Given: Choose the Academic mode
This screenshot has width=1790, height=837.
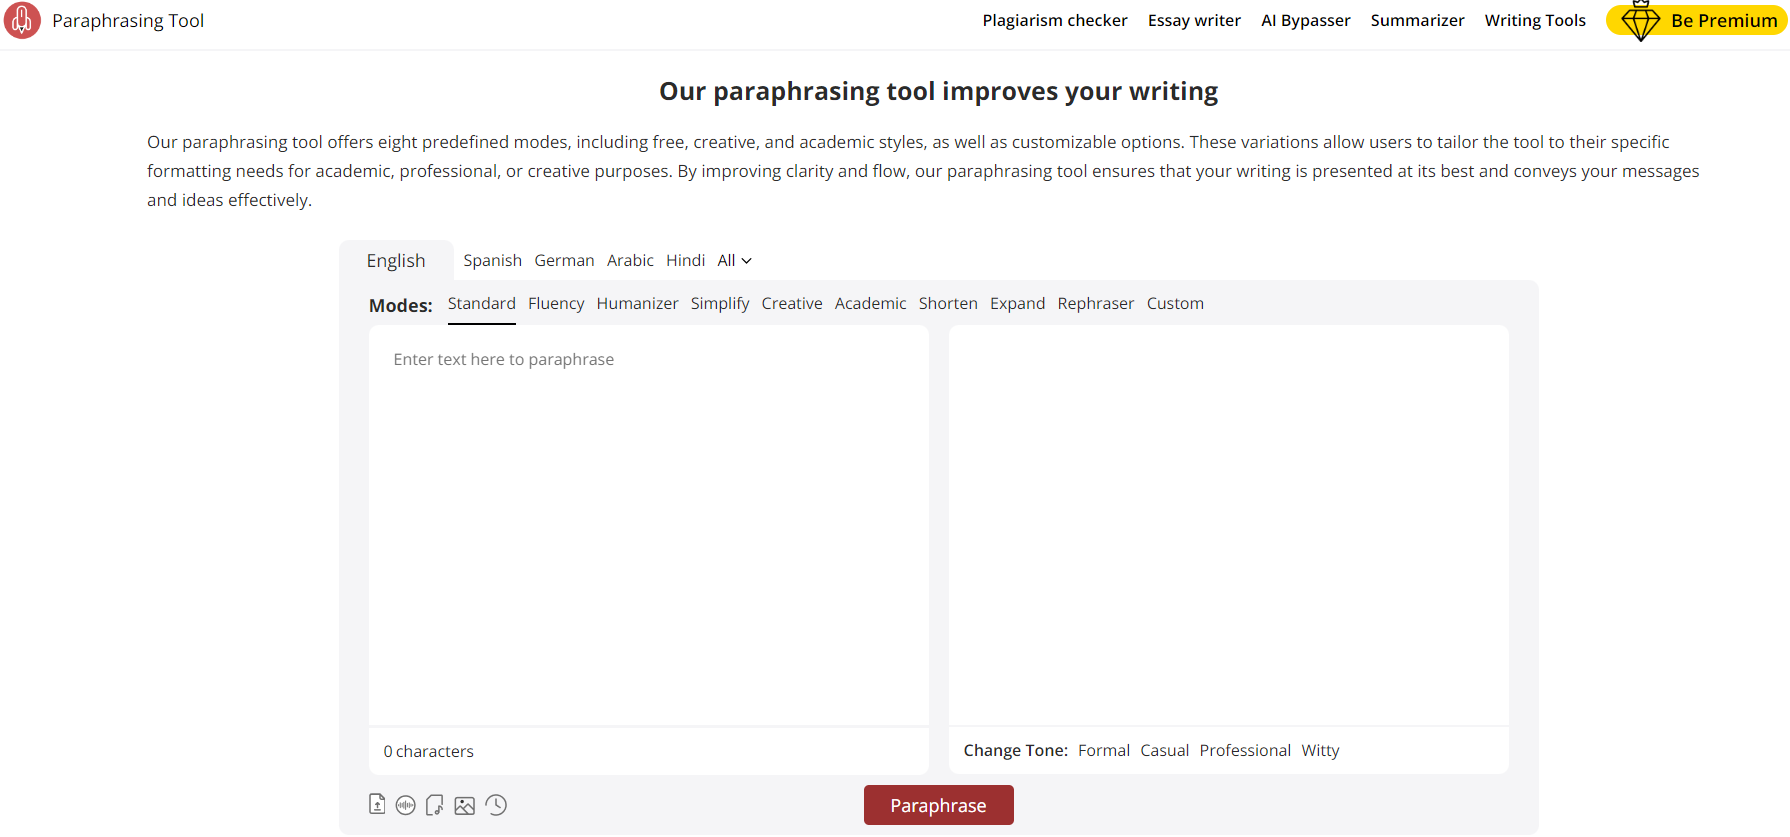Looking at the screenshot, I should click(x=870, y=304).
